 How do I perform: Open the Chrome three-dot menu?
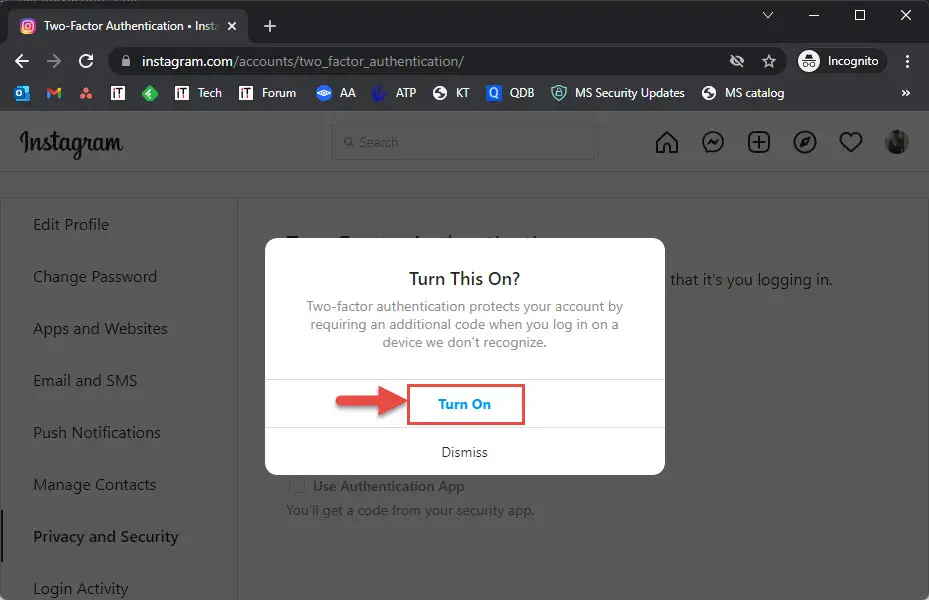click(907, 61)
